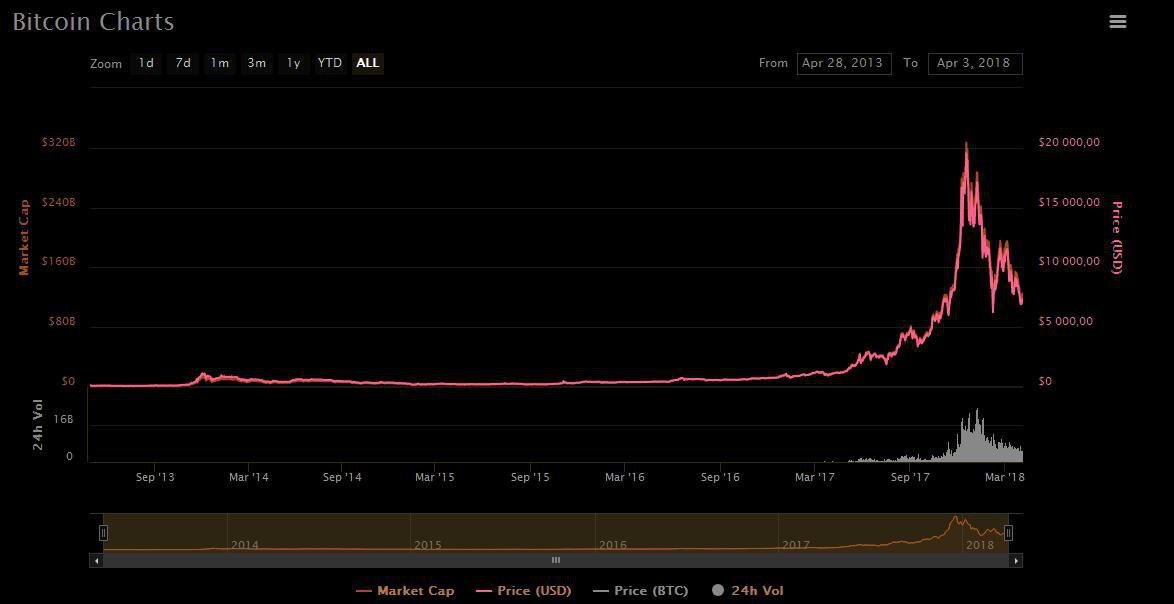Select ALL zoom range

click(x=368, y=64)
